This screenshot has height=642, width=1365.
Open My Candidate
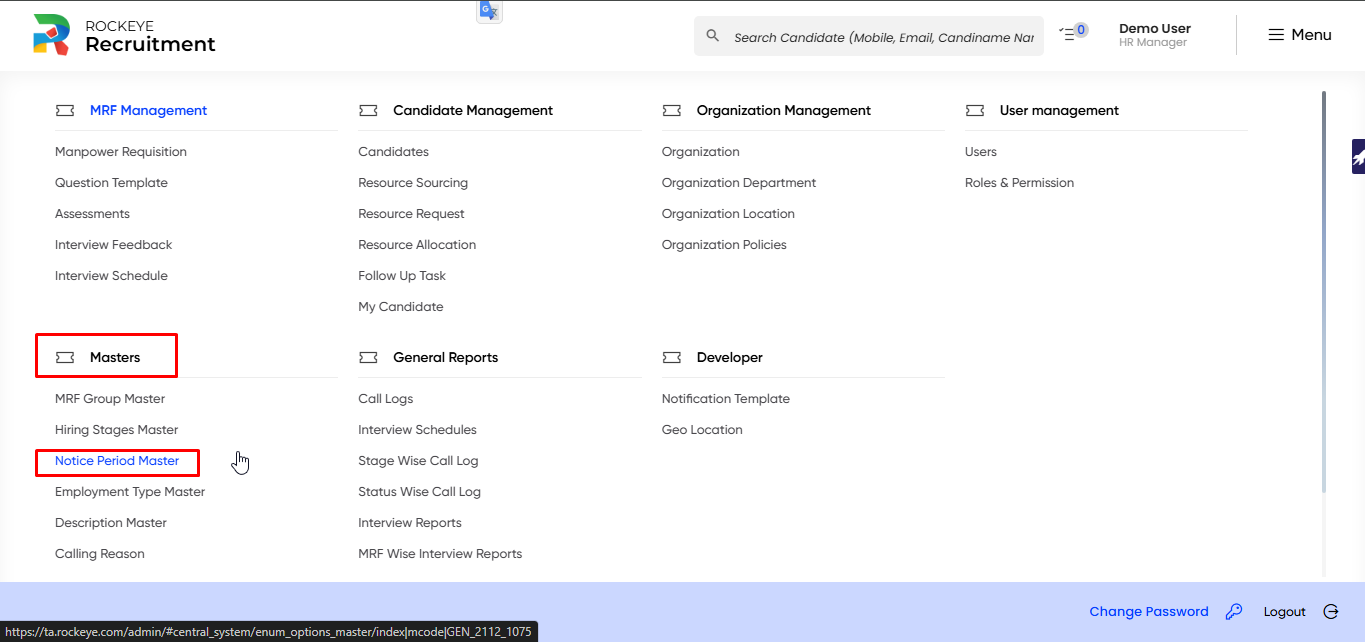400,307
